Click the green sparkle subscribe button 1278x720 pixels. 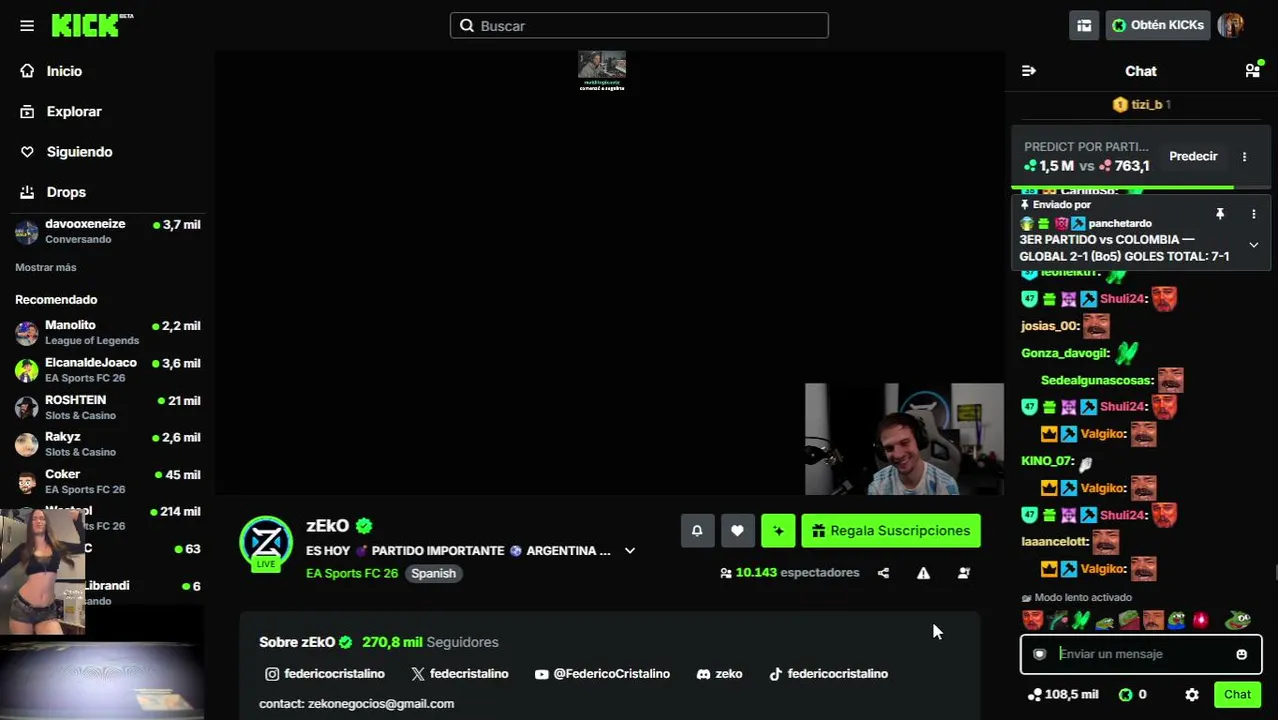[778, 531]
